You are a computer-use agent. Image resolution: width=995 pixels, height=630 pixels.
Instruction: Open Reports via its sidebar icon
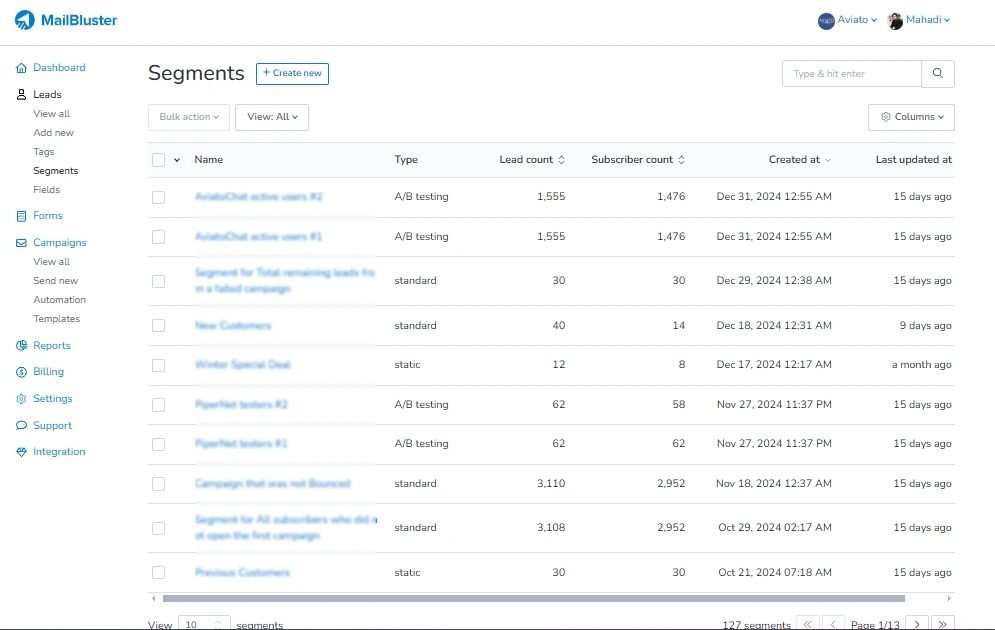(x=21, y=345)
